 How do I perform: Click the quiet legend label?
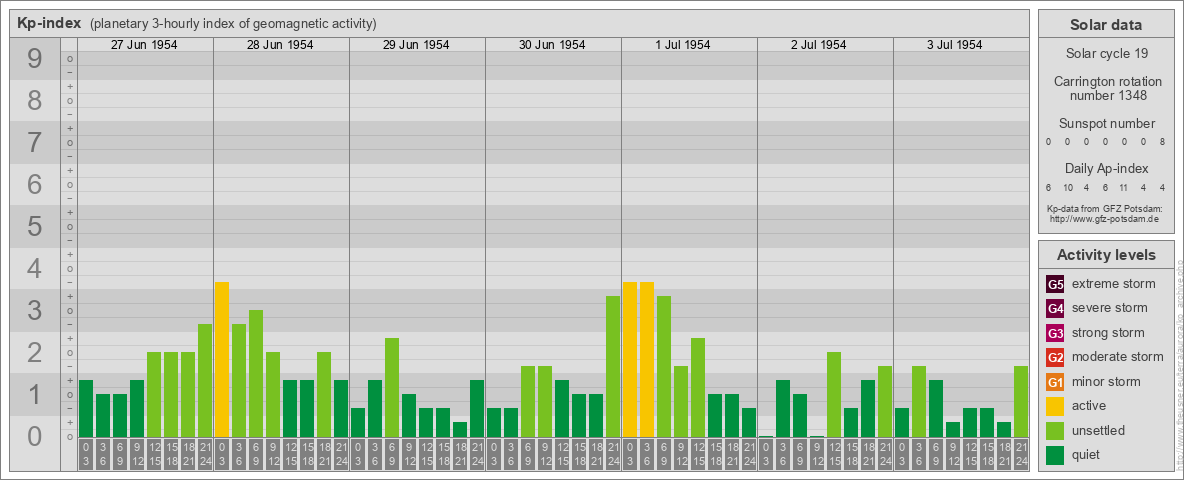pos(1088,454)
